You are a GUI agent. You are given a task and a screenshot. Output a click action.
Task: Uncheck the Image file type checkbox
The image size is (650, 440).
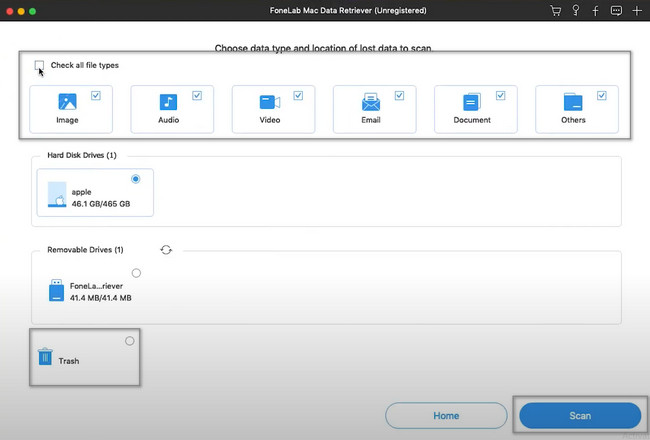pos(96,96)
